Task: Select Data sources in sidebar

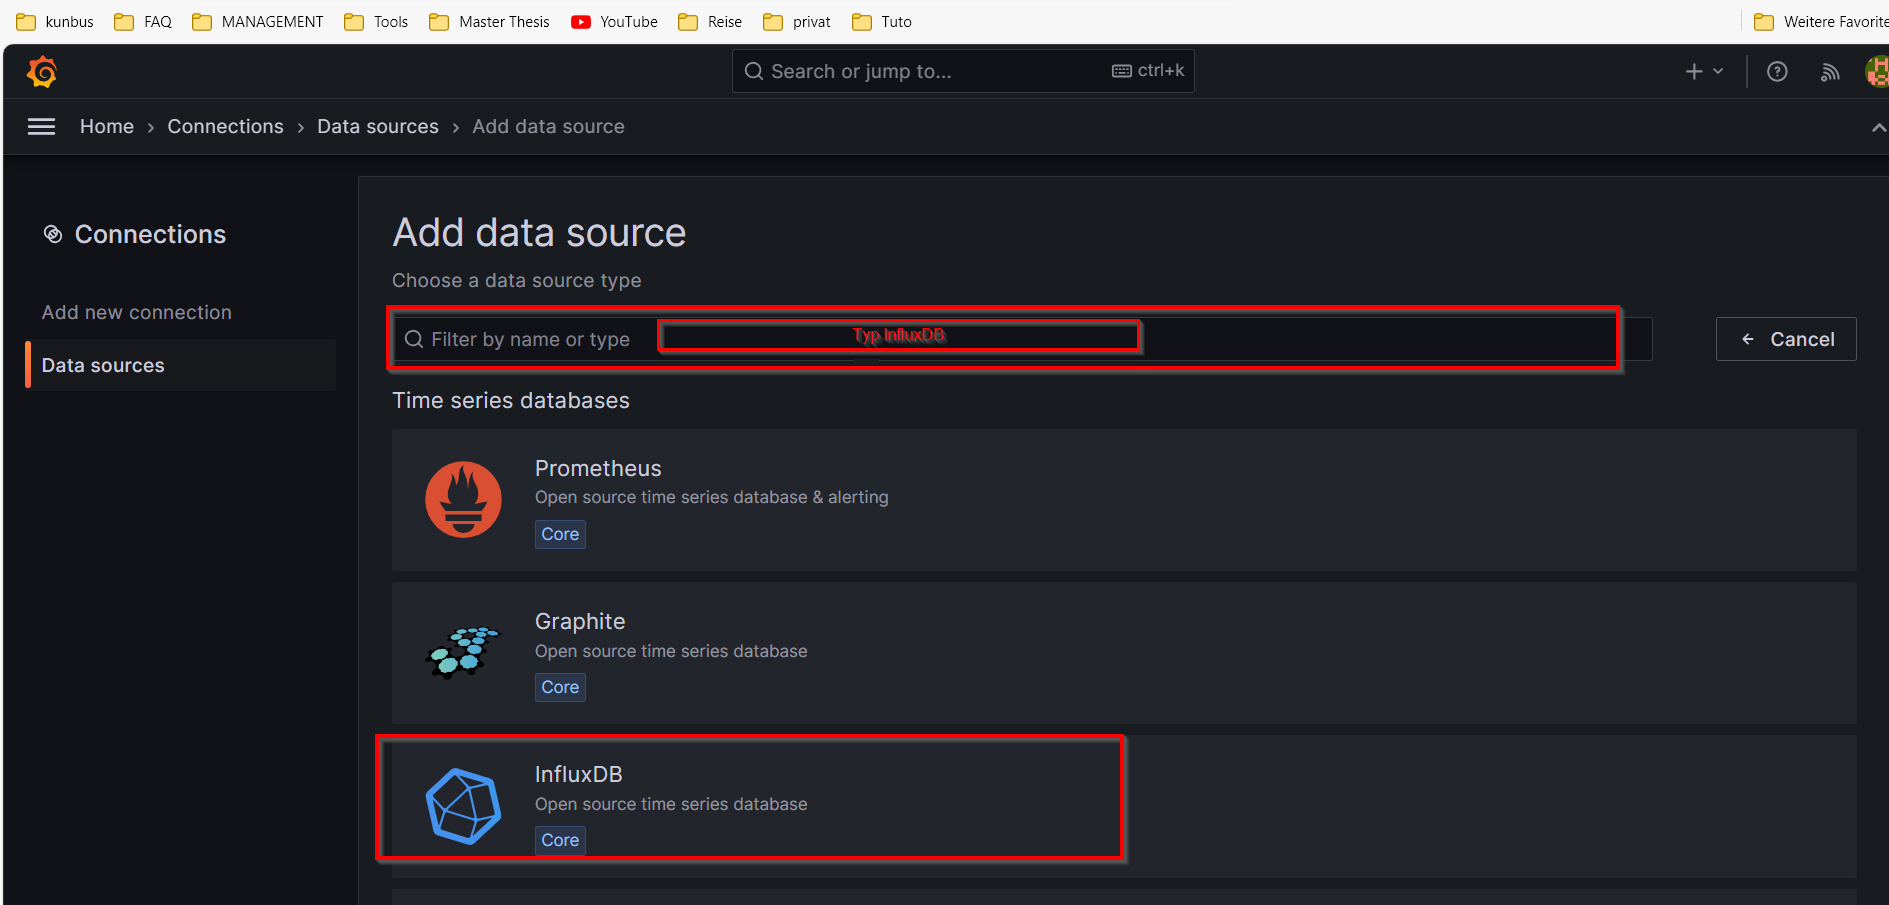Action: click(181, 365)
